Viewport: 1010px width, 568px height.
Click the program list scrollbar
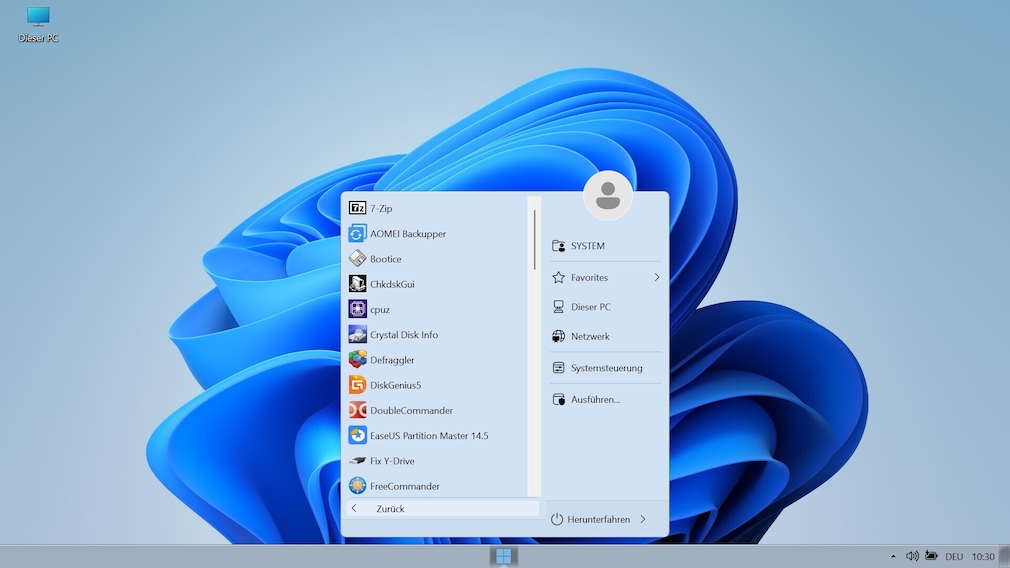click(x=534, y=240)
